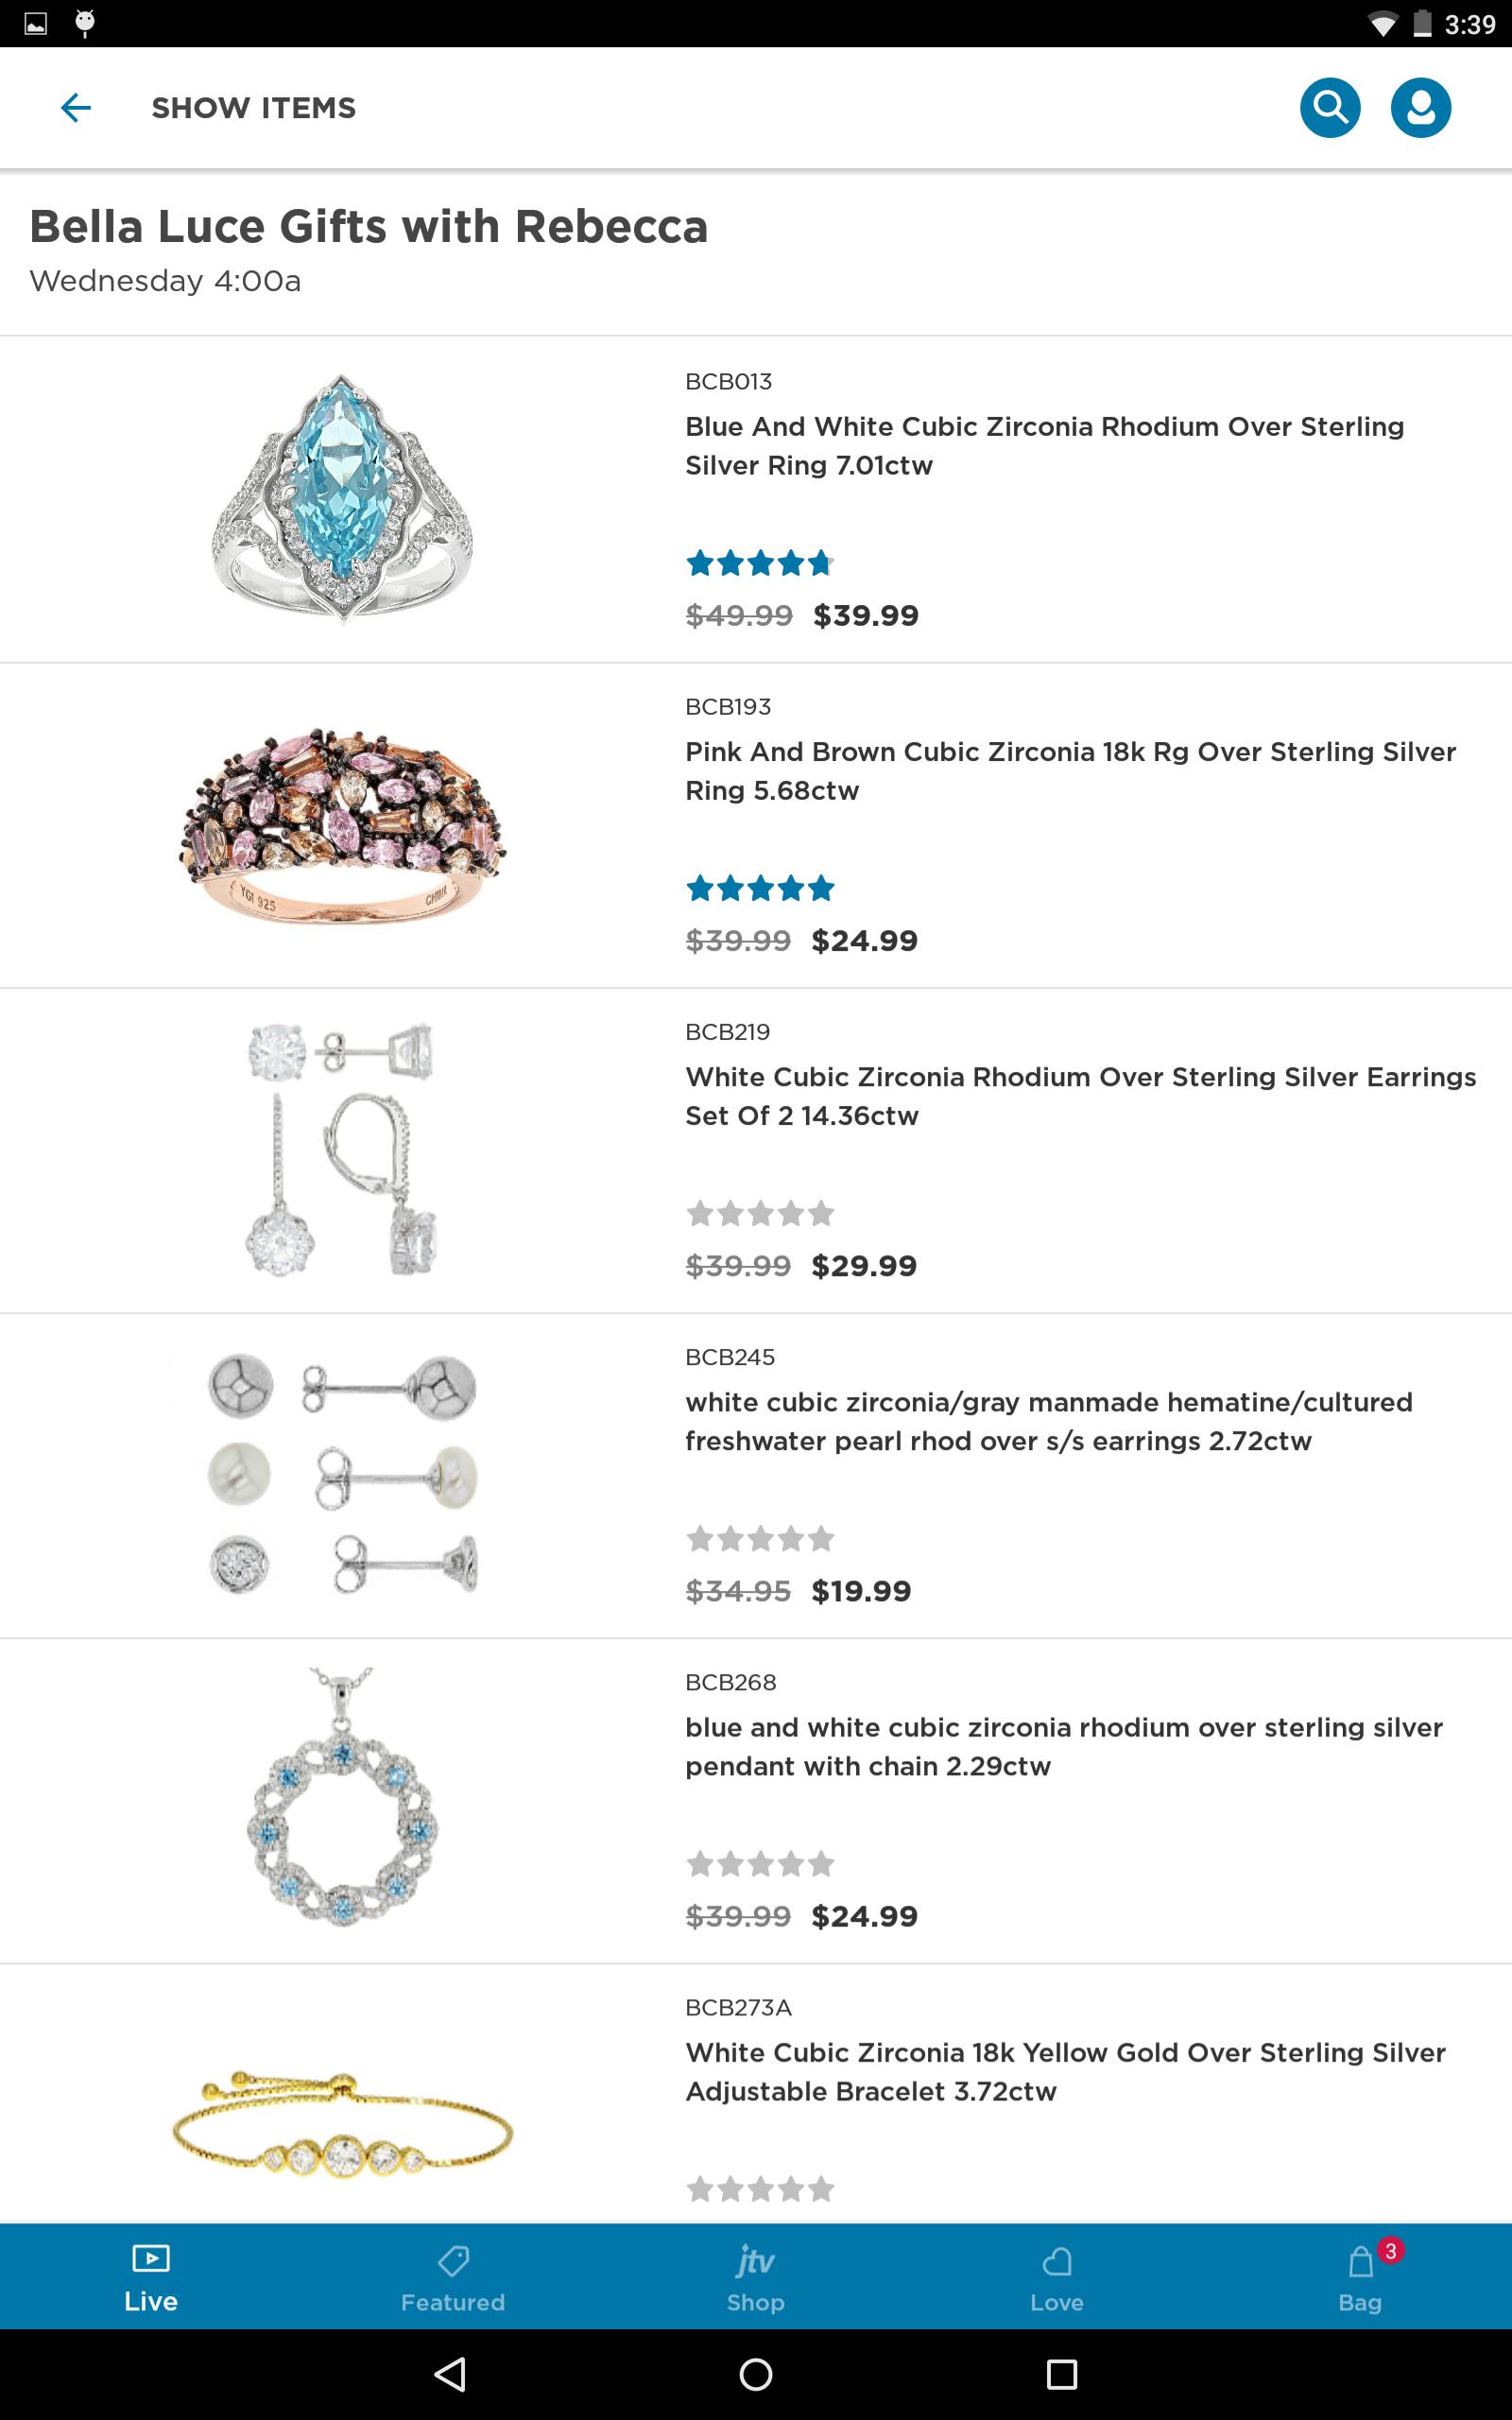Switch to the Featured tab
Viewport: 1512px width, 2420px height.
click(453, 2278)
